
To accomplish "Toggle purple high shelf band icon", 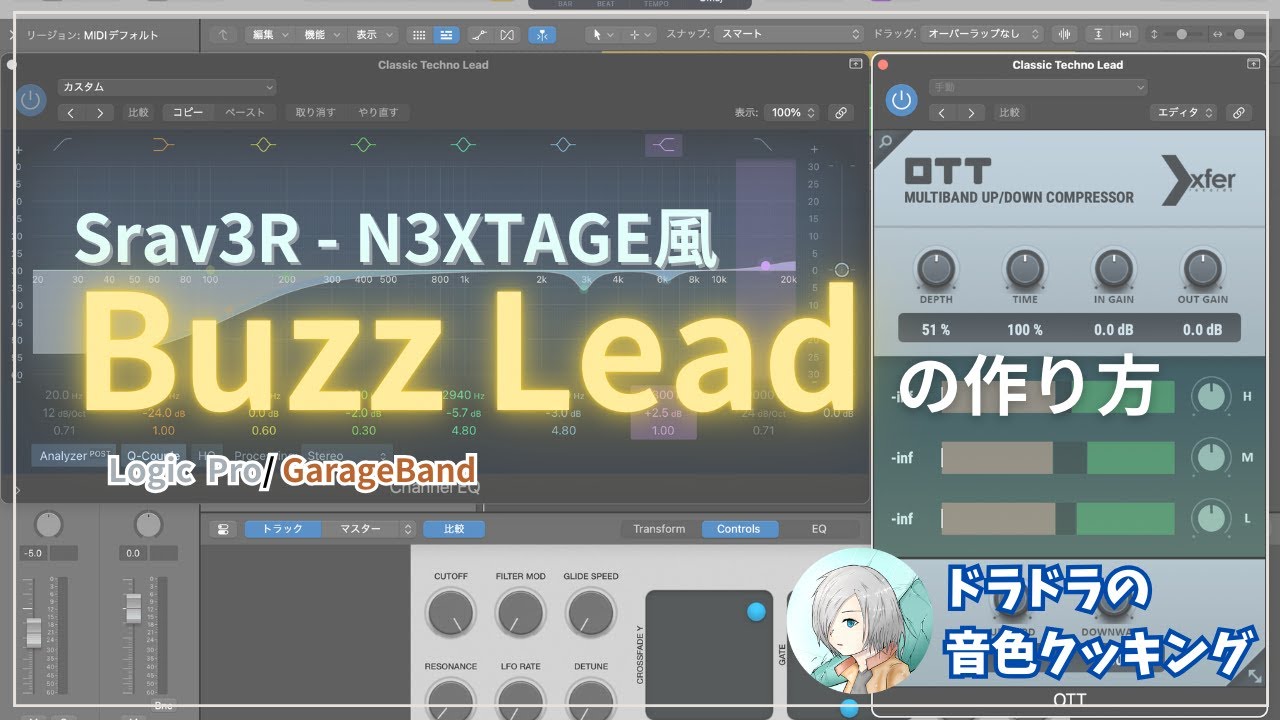I will (664, 145).
